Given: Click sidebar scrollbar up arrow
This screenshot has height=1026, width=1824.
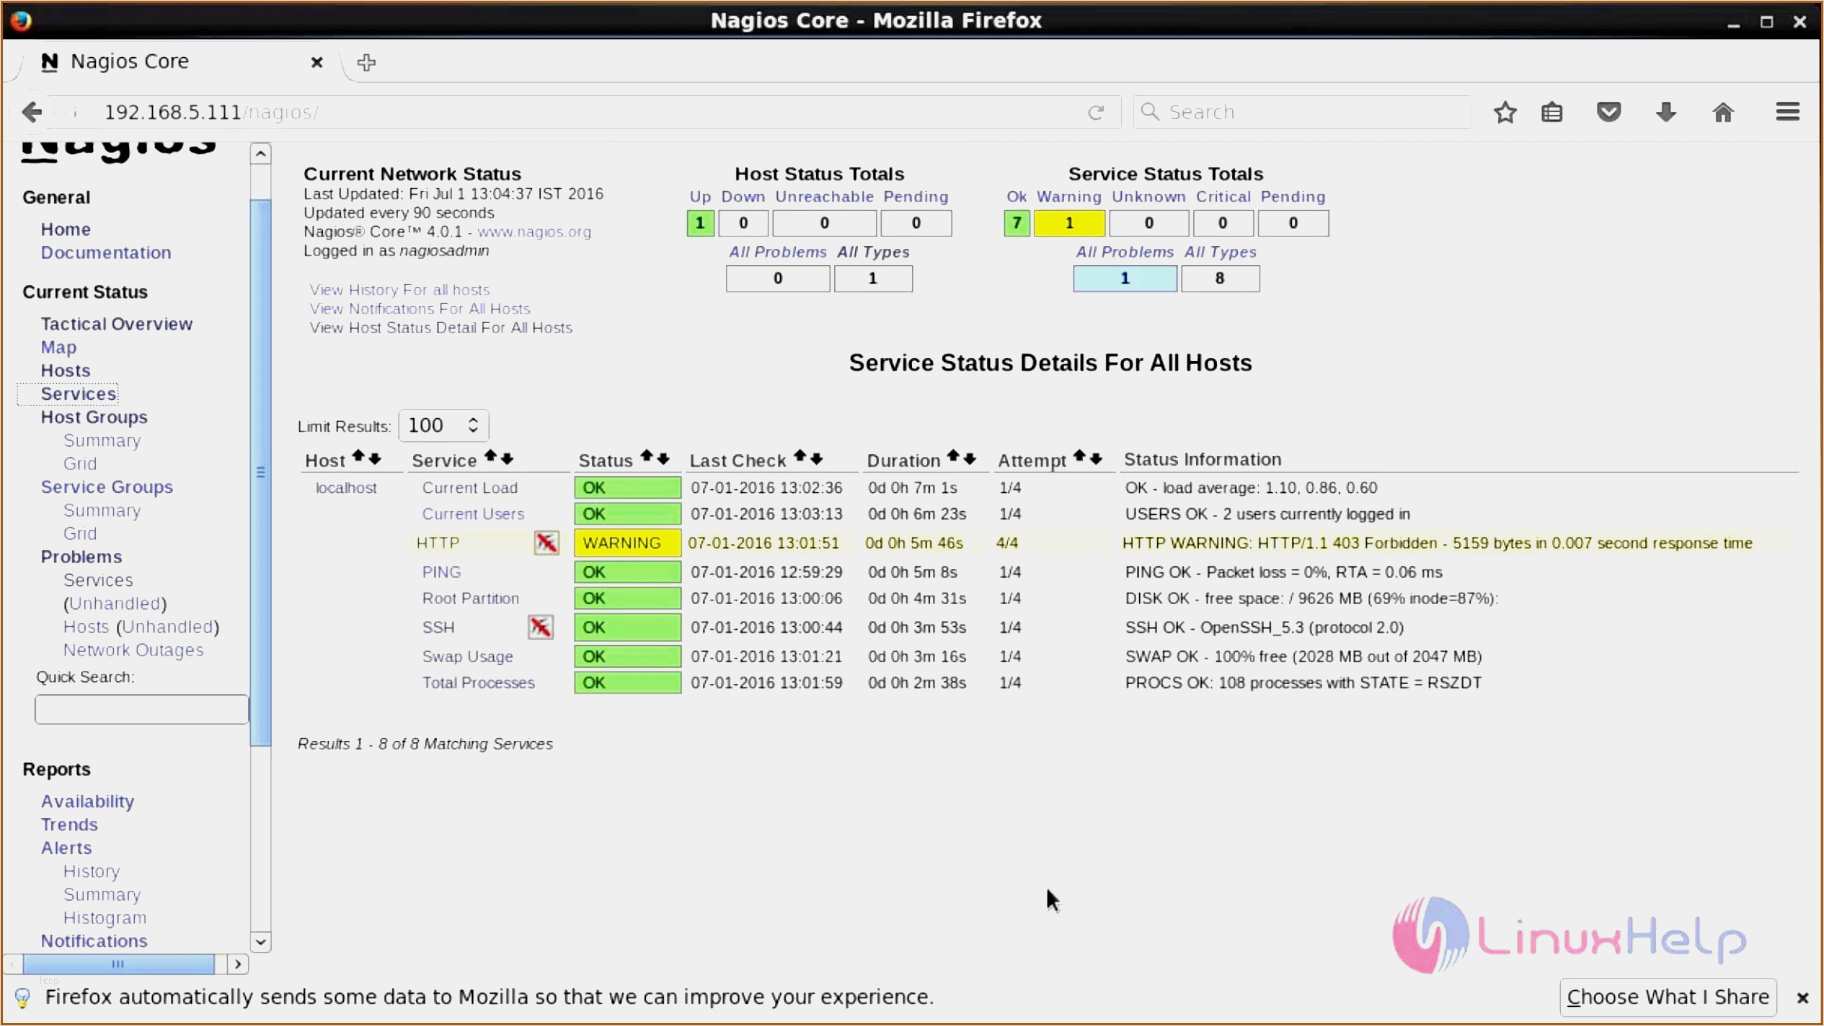Looking at the screenshot, I should (x=261, y=154).
